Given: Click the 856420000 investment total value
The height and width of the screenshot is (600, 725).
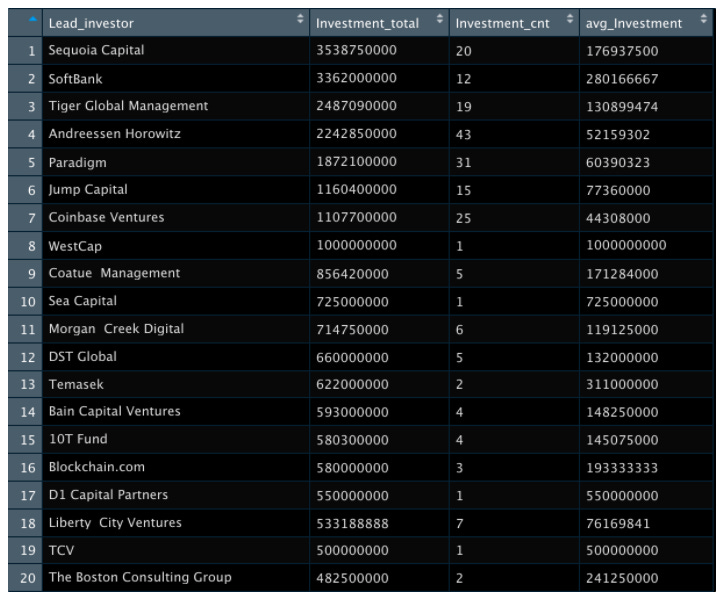Looking at the screenshot, I should click(352, 274).
